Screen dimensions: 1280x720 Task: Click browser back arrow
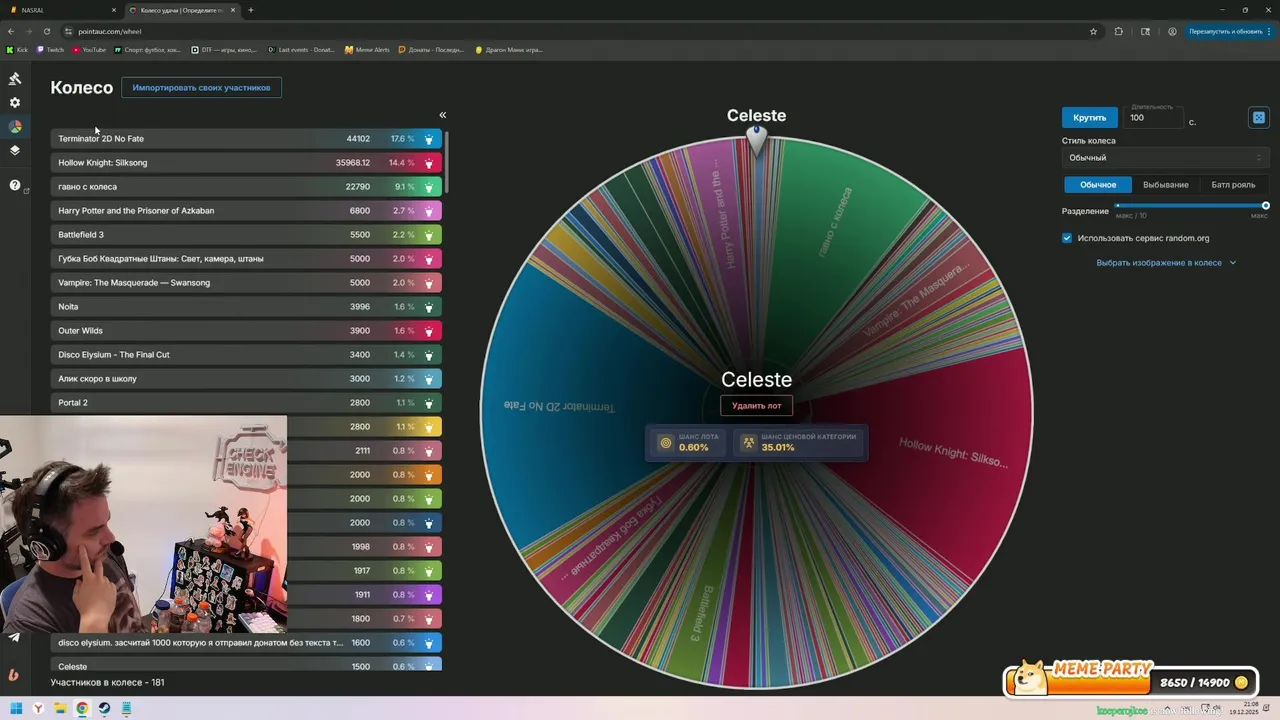[x=11, y=31]
